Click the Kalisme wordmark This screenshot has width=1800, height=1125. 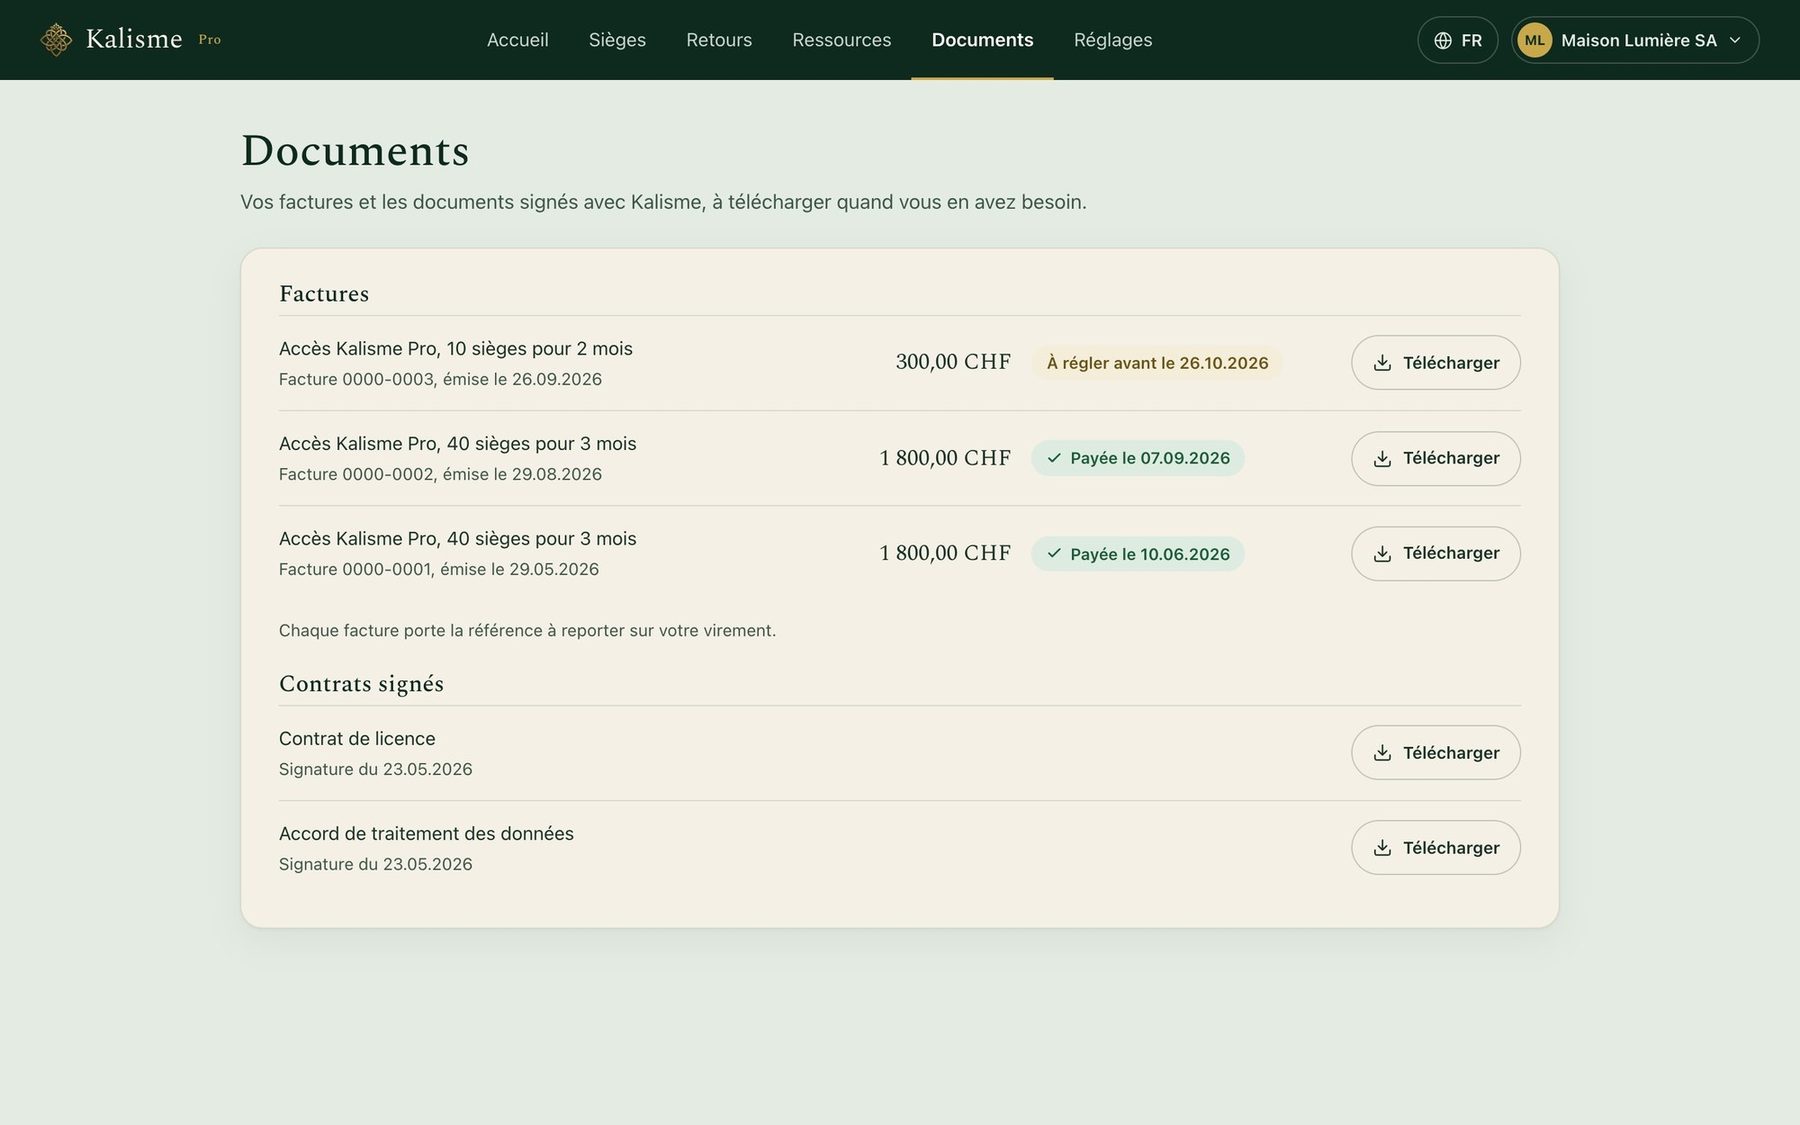coord(134,39)
